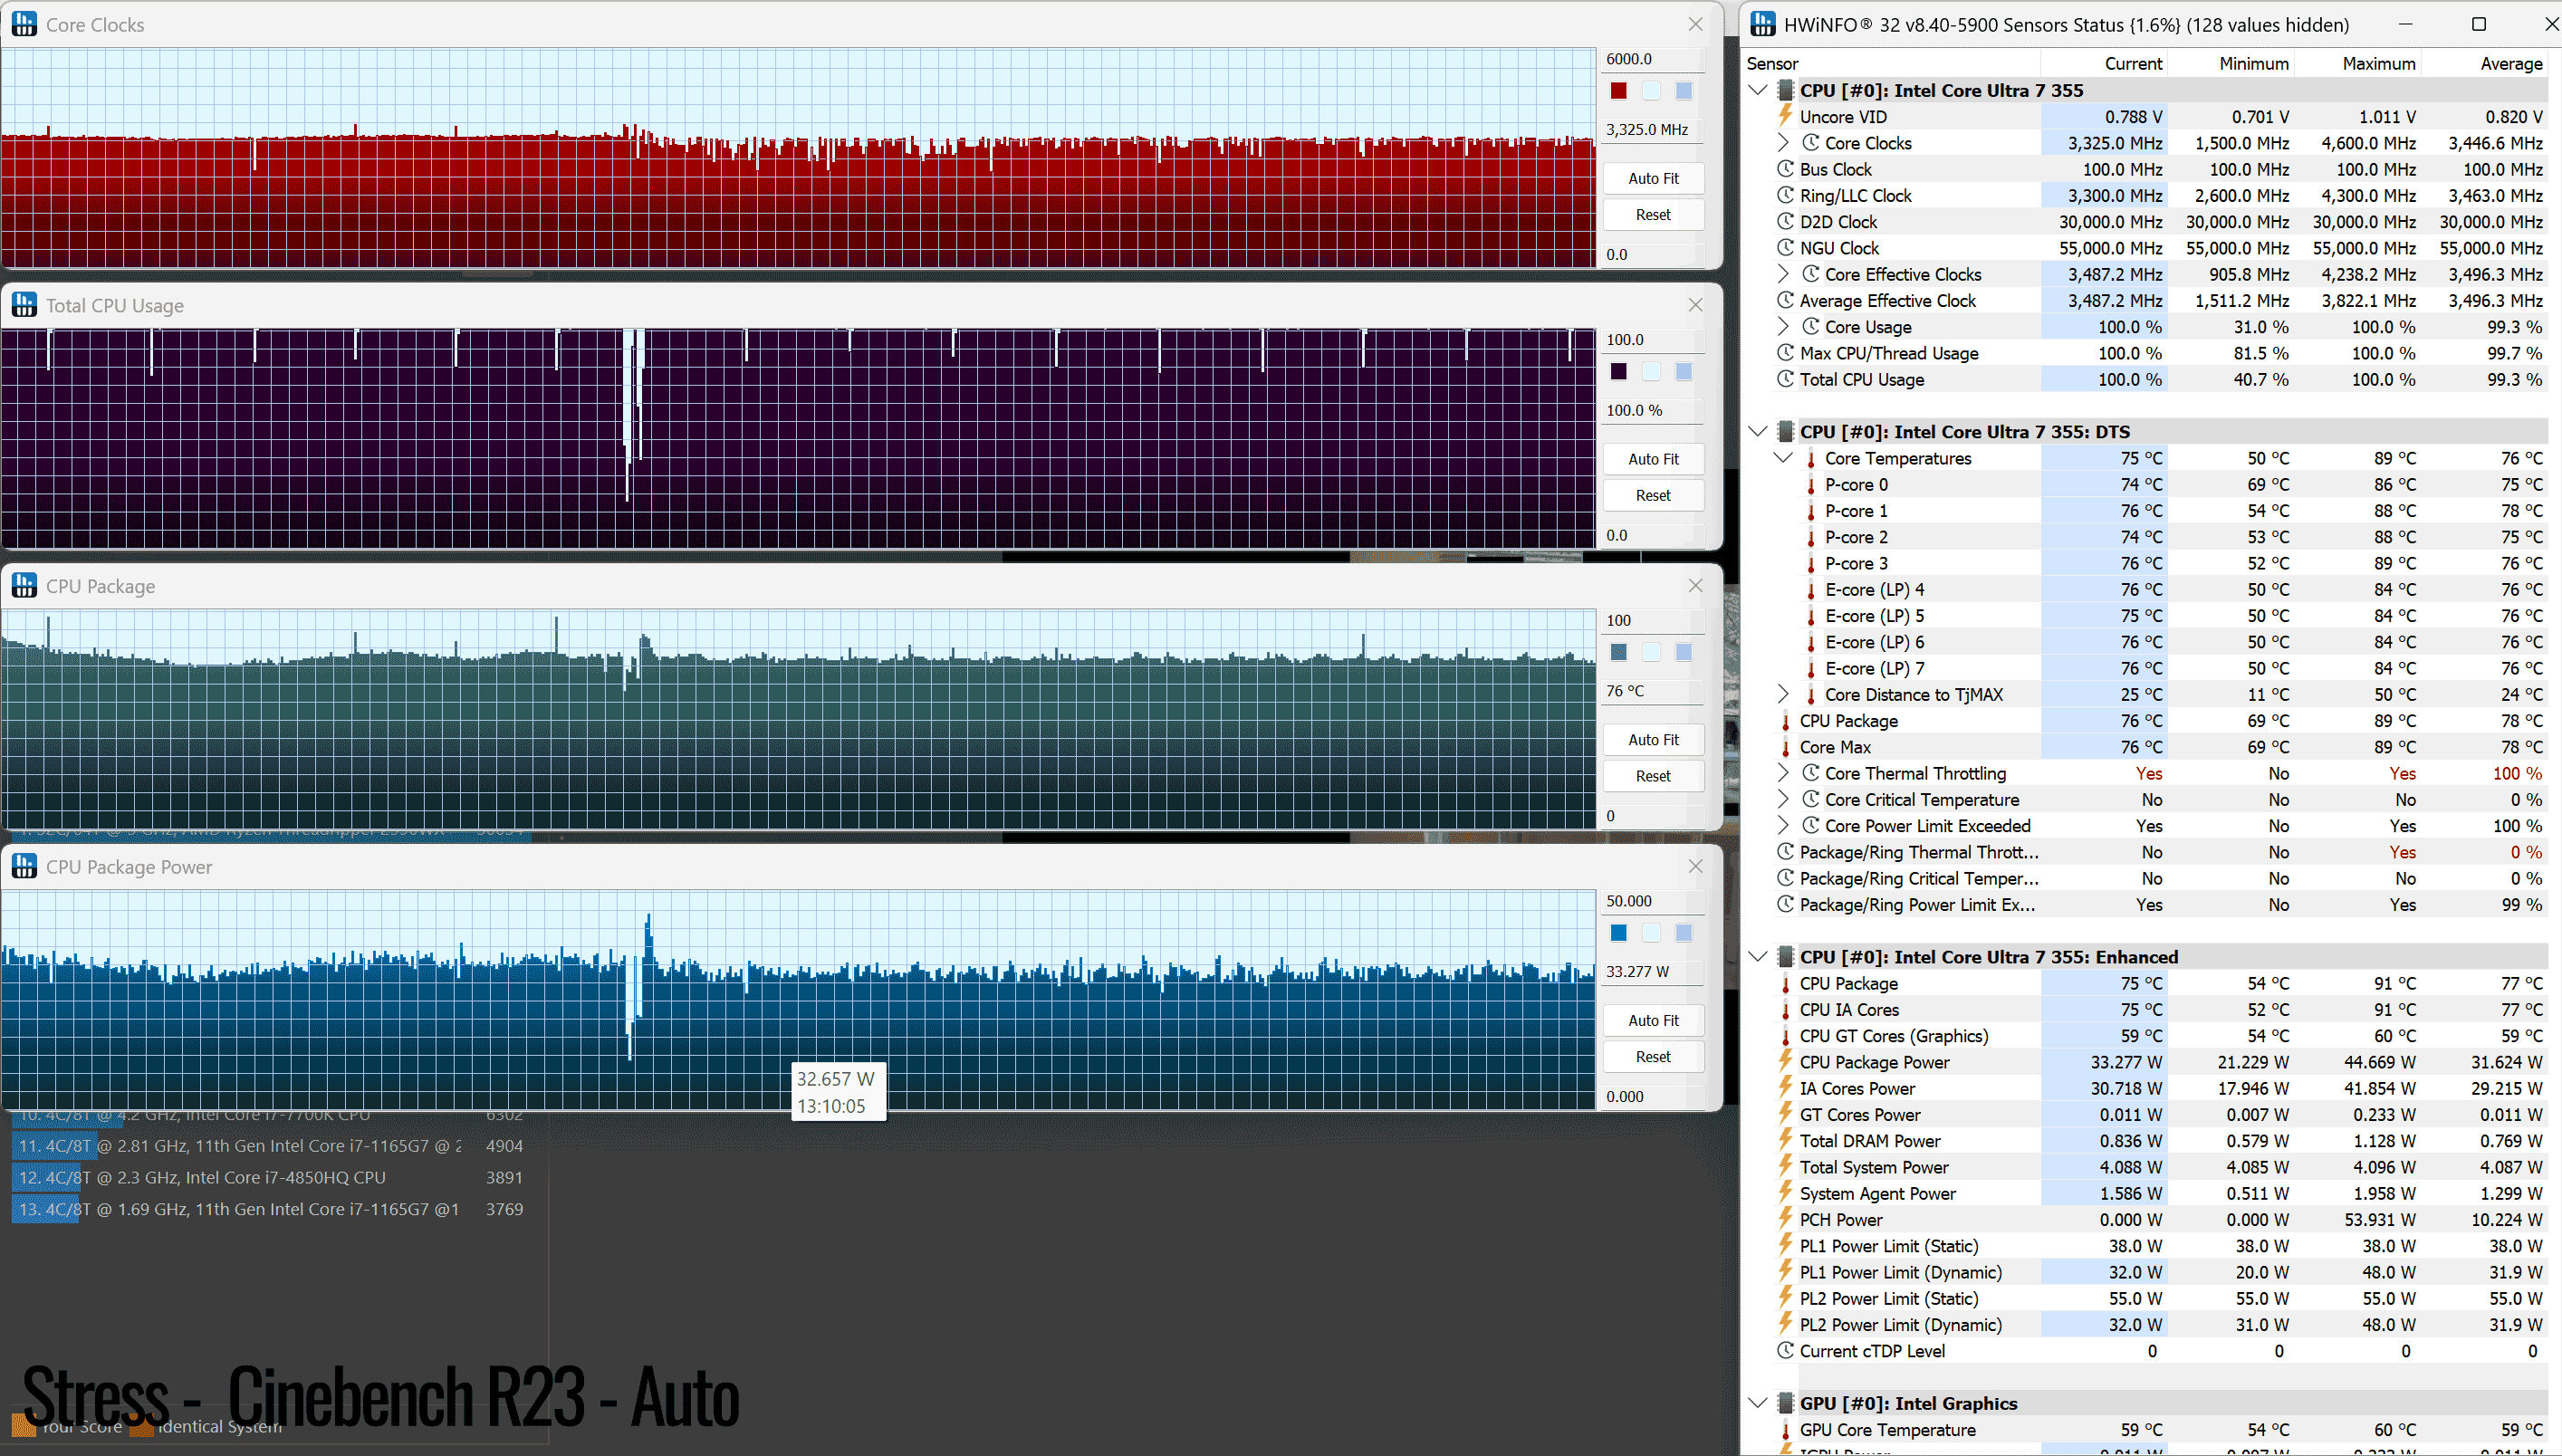Click the chip icon beside GPU [#0]: Intel Graphics
Image resolution: width=2562 pixels, height=1456 pixels.
click(x=1785, y=1403)
